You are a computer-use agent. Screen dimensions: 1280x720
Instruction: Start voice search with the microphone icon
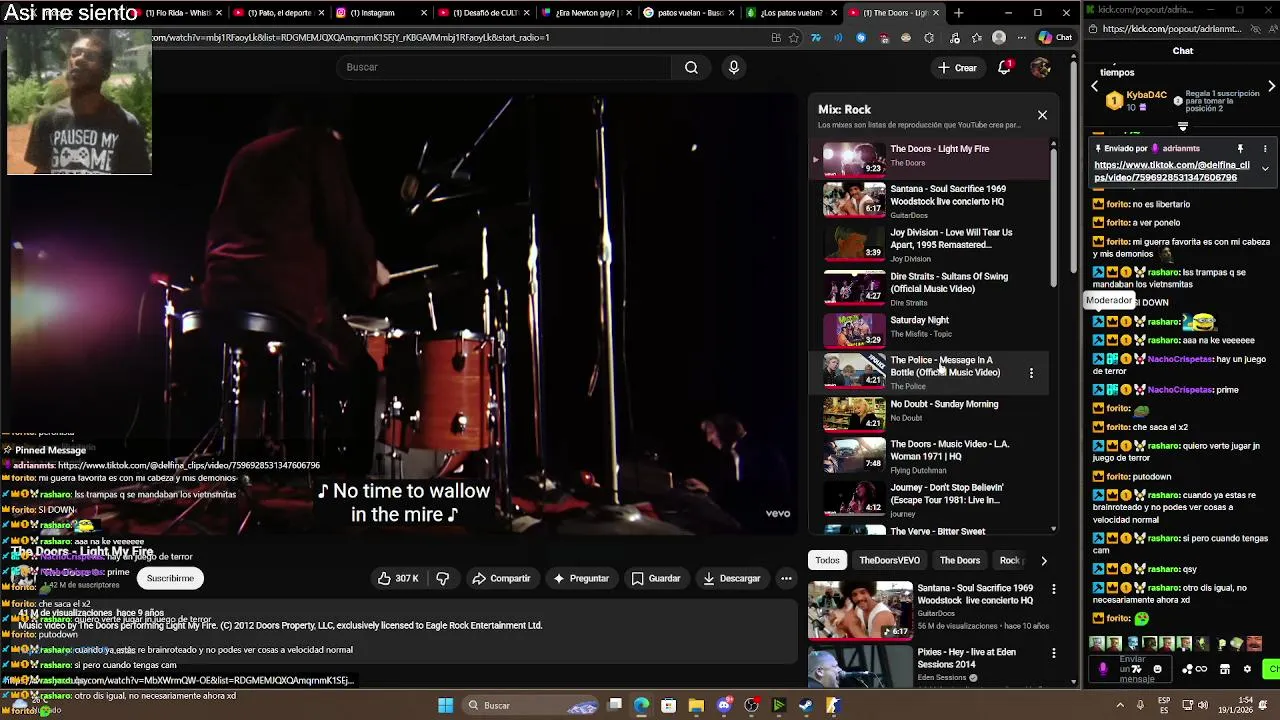[734, 67]
